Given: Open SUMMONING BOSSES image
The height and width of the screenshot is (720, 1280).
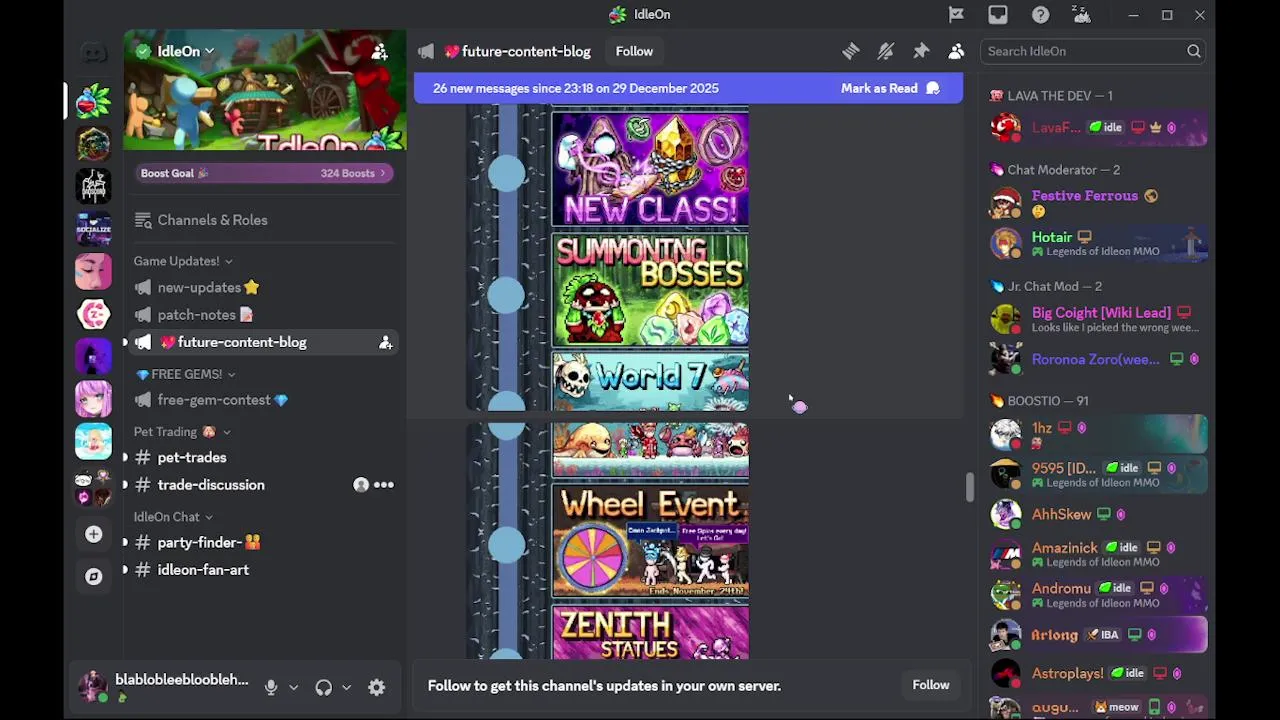Looking at the screenshot, I should 650,291.
